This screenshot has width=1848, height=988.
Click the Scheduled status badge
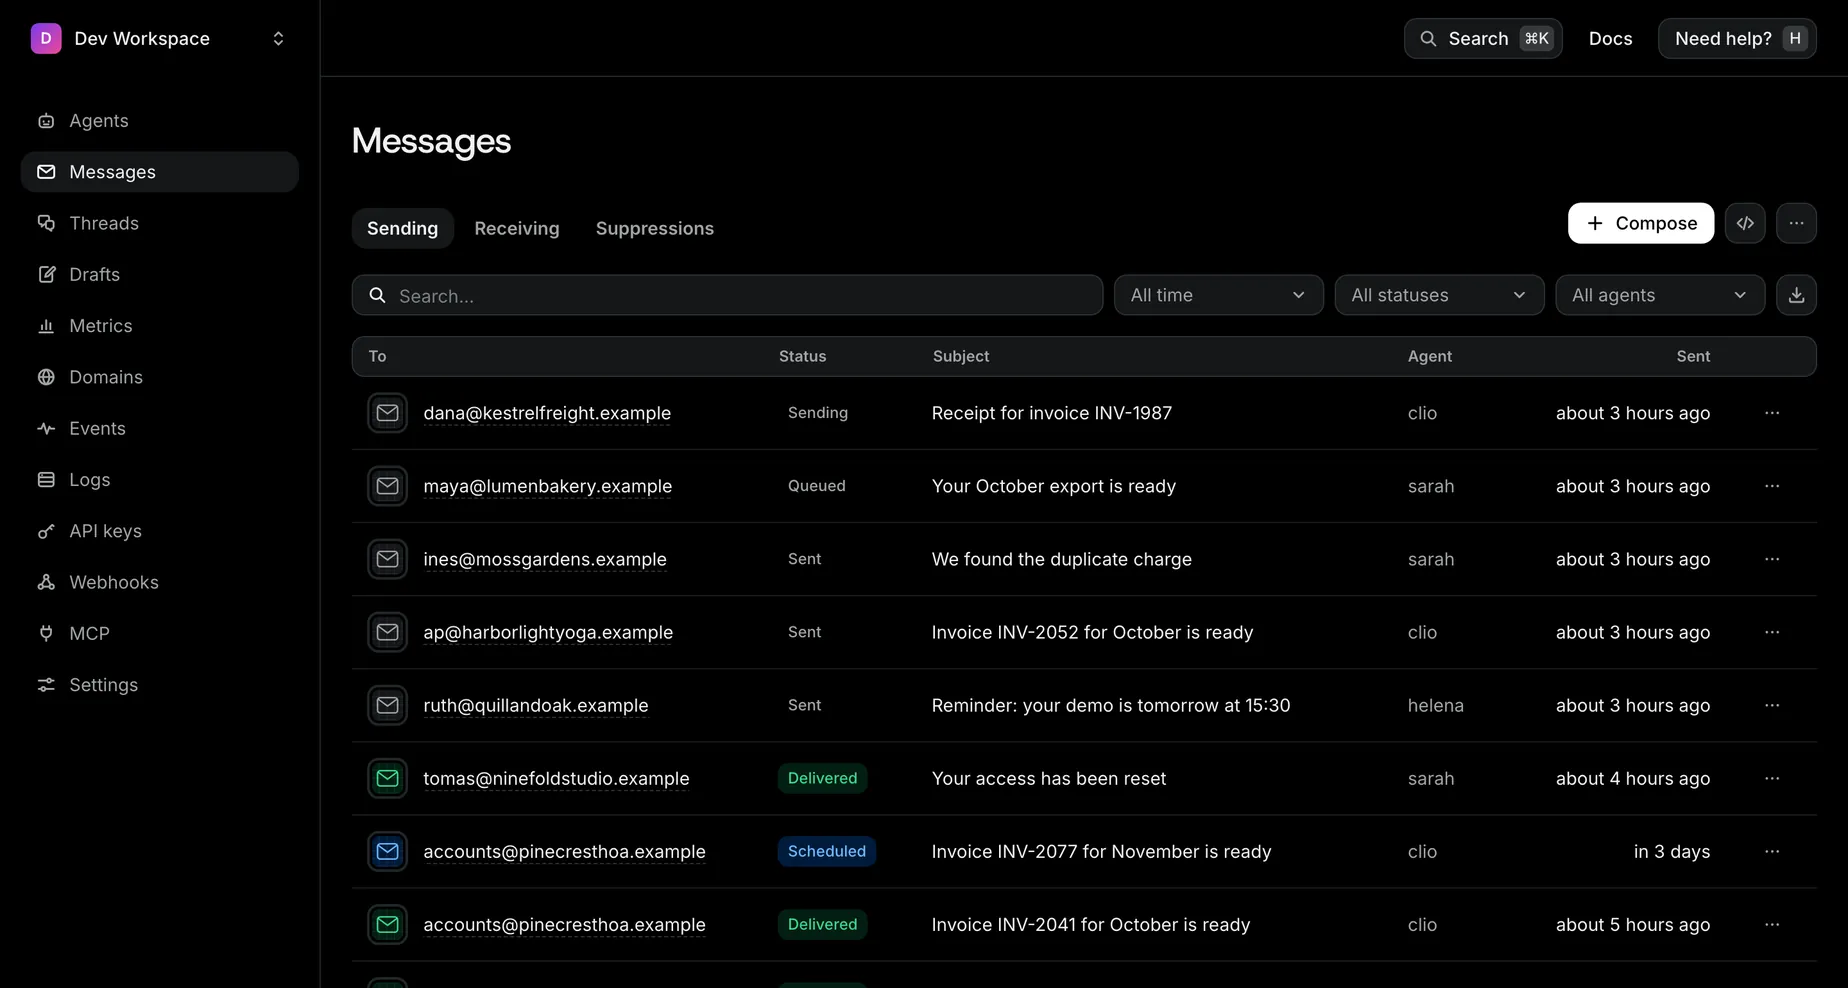(x=826, y=851)
